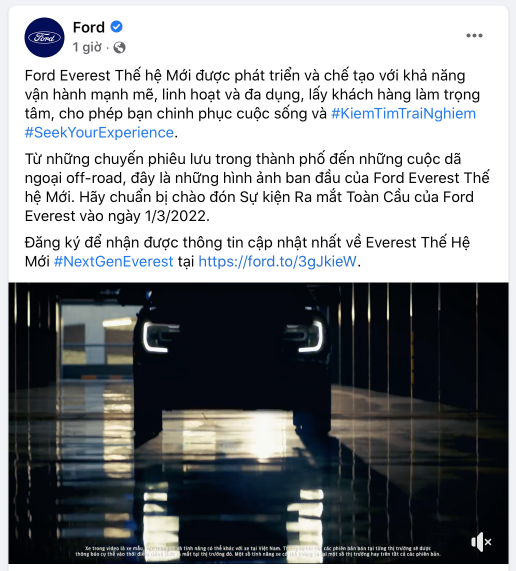Open the https://ford.to/3gJkieW link

click(x=277, y=261)
